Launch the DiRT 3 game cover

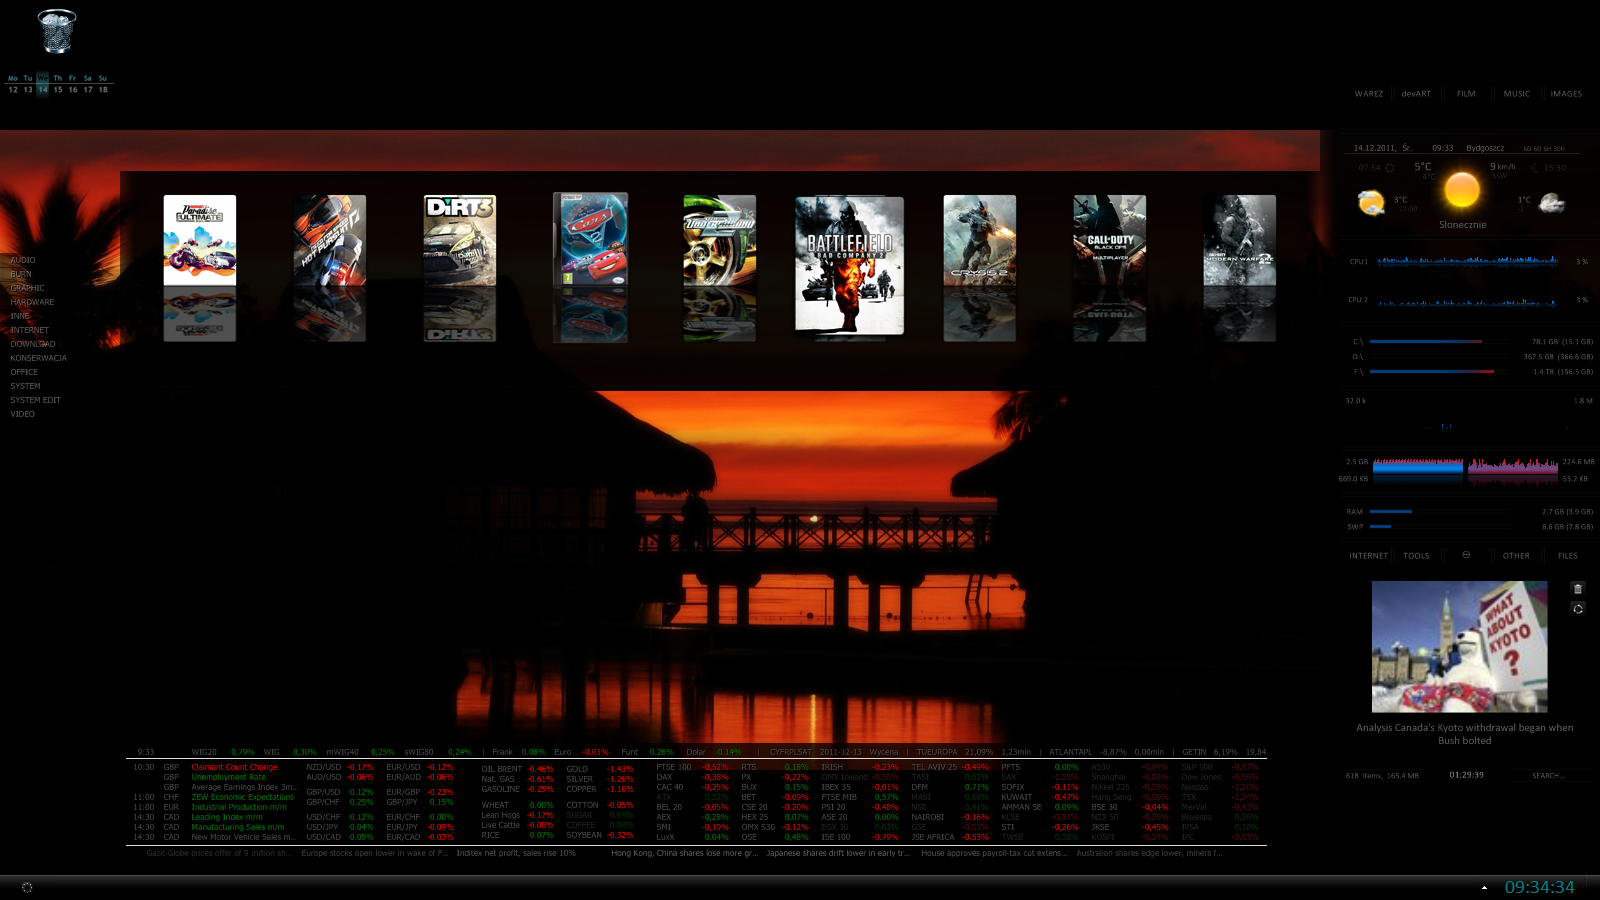click(460, 240)
